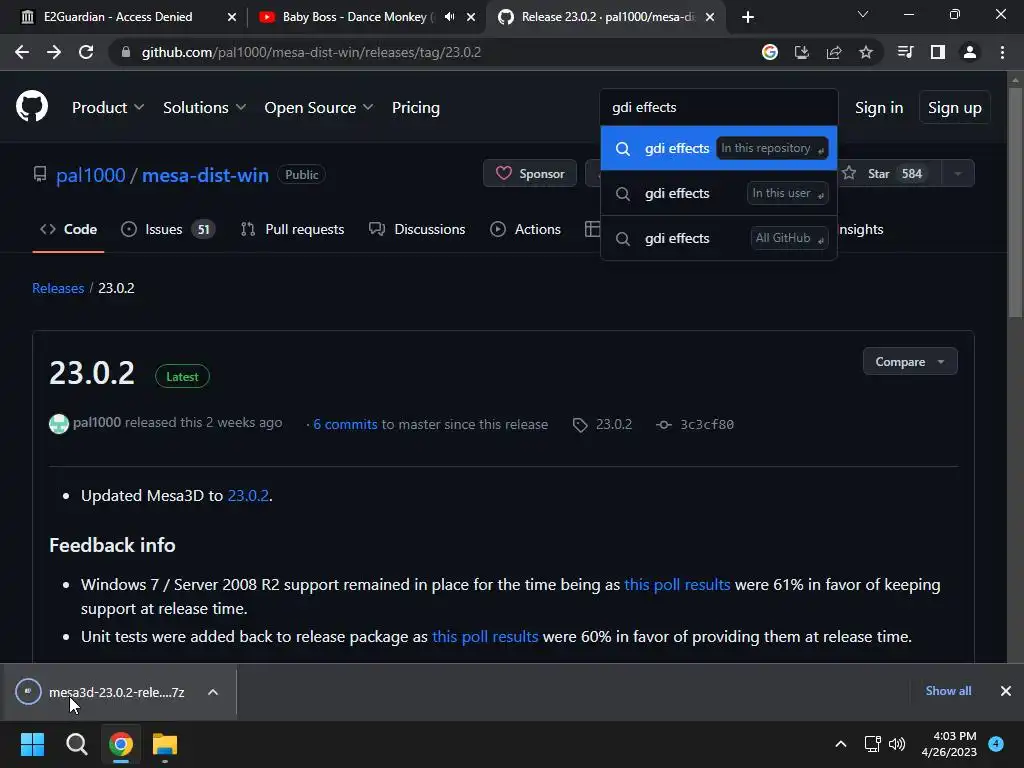Search gdi effects in this user
1024x768 pixels.
[718, 193]
